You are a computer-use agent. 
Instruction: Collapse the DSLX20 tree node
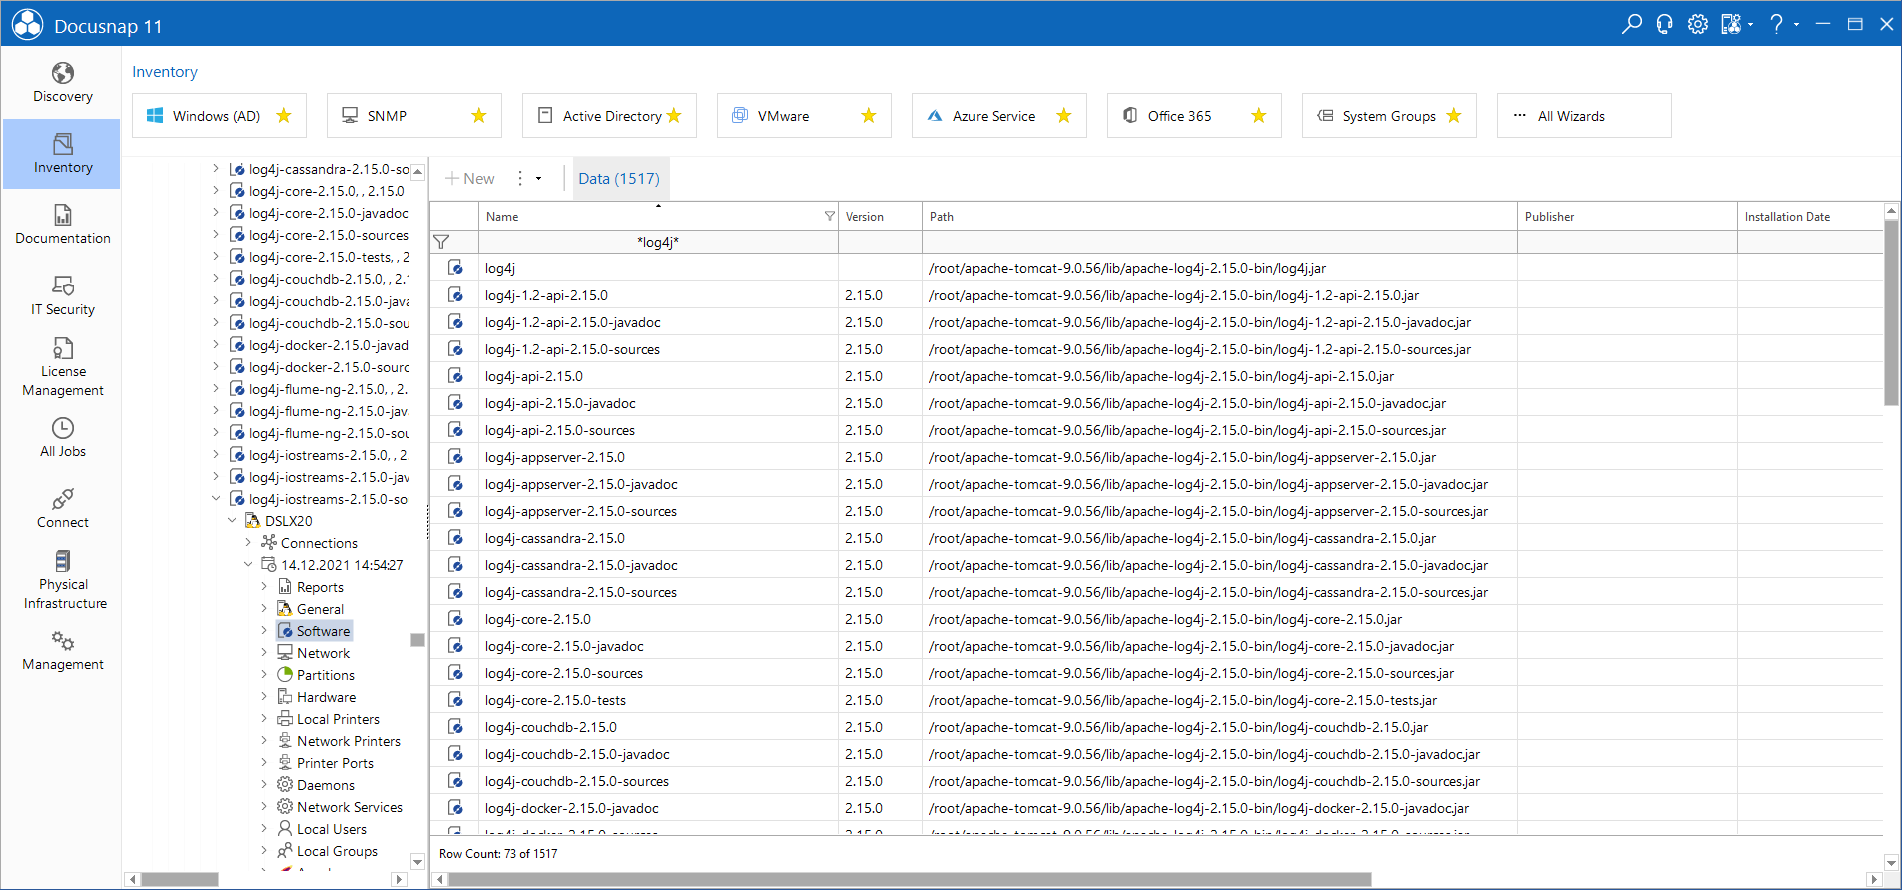coord(232,521)
